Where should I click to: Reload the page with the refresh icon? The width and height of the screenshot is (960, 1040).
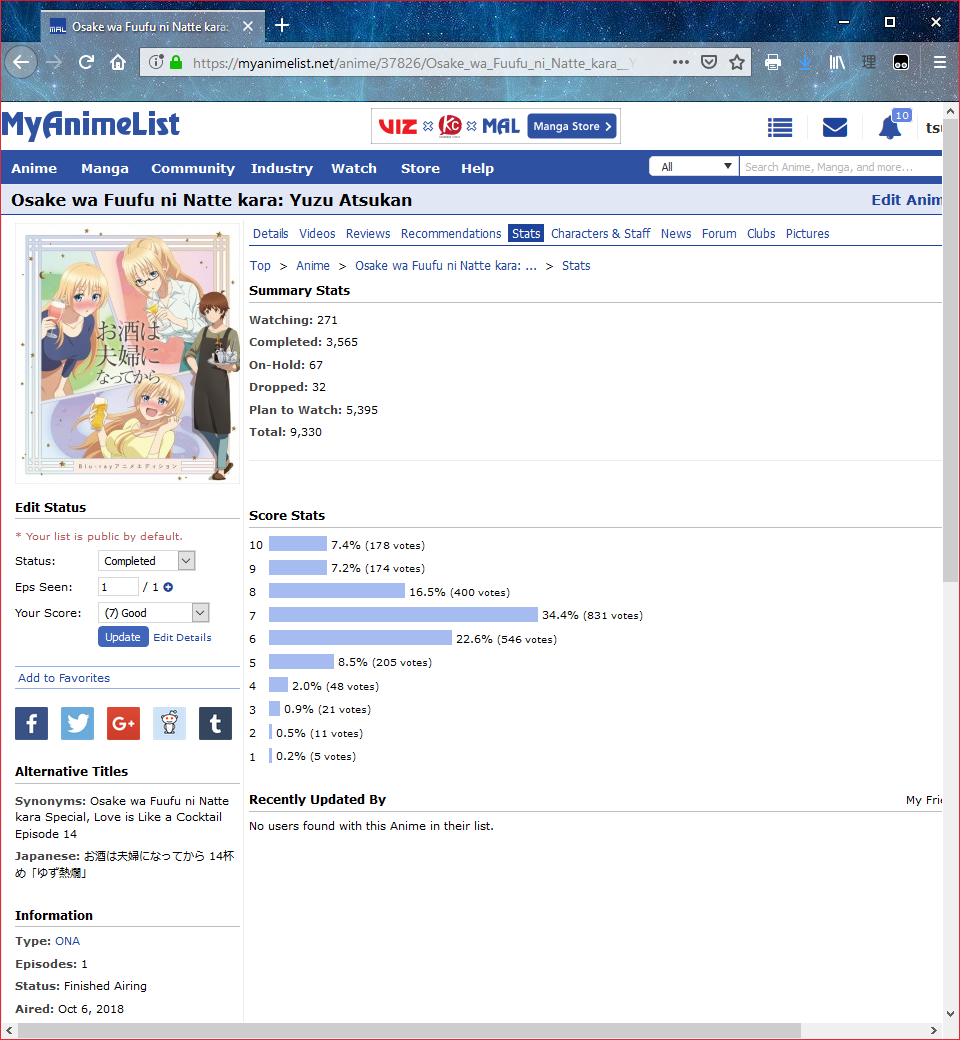click(x=86, y=62)
